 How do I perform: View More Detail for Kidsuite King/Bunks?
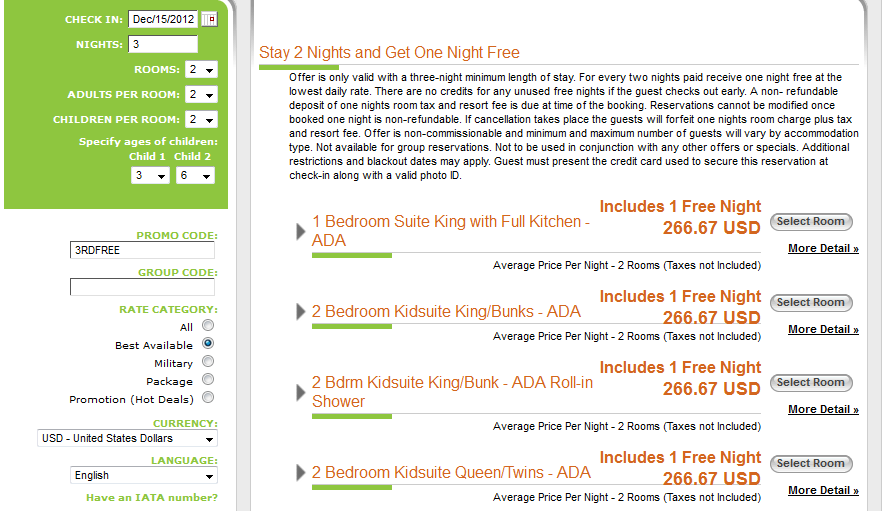[823, 329]
